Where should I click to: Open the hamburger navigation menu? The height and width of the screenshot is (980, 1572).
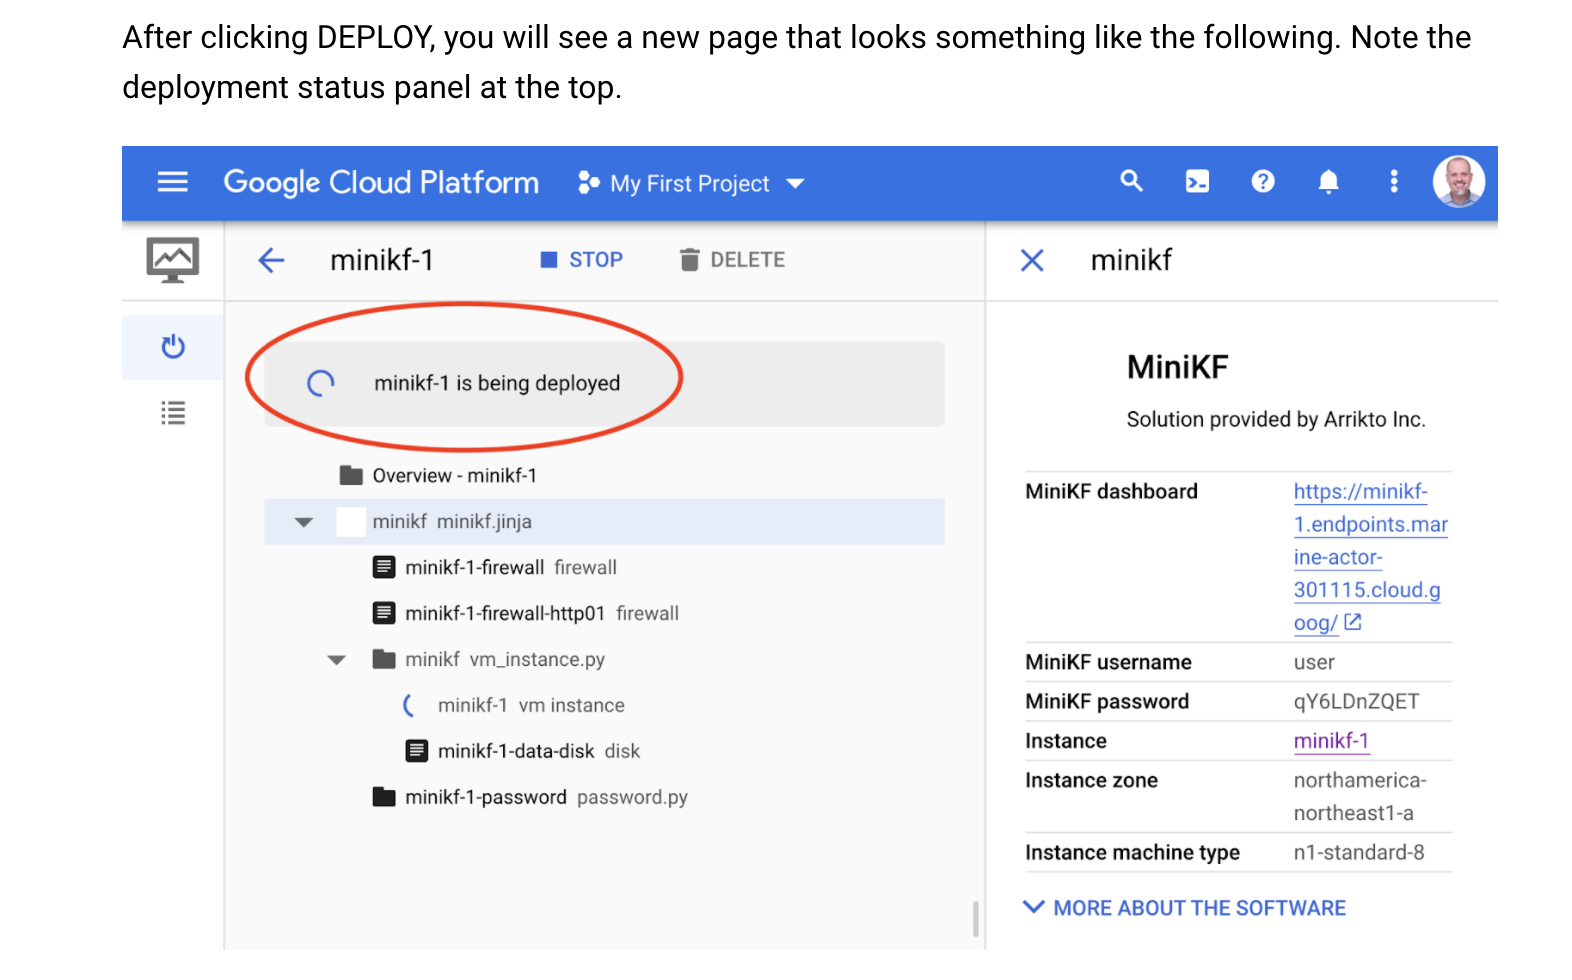click(x=172, y=182)
